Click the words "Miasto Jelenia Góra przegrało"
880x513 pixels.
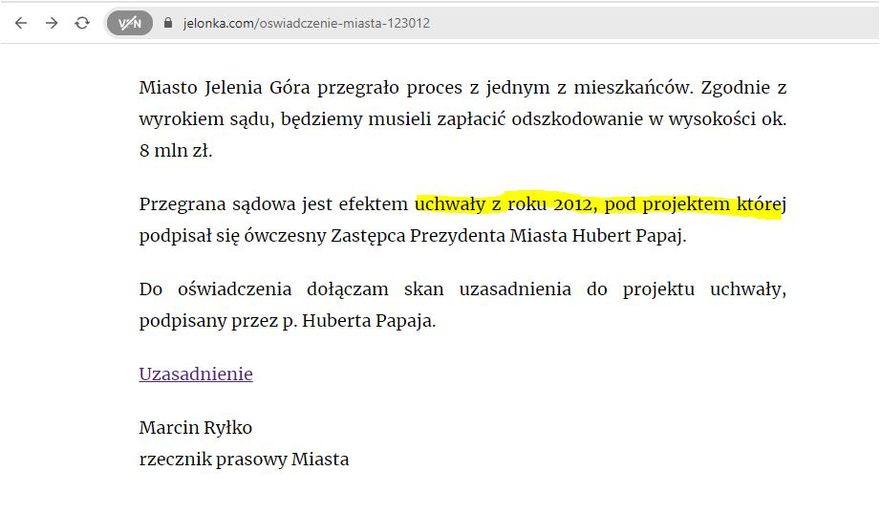(x=268, y=88)
